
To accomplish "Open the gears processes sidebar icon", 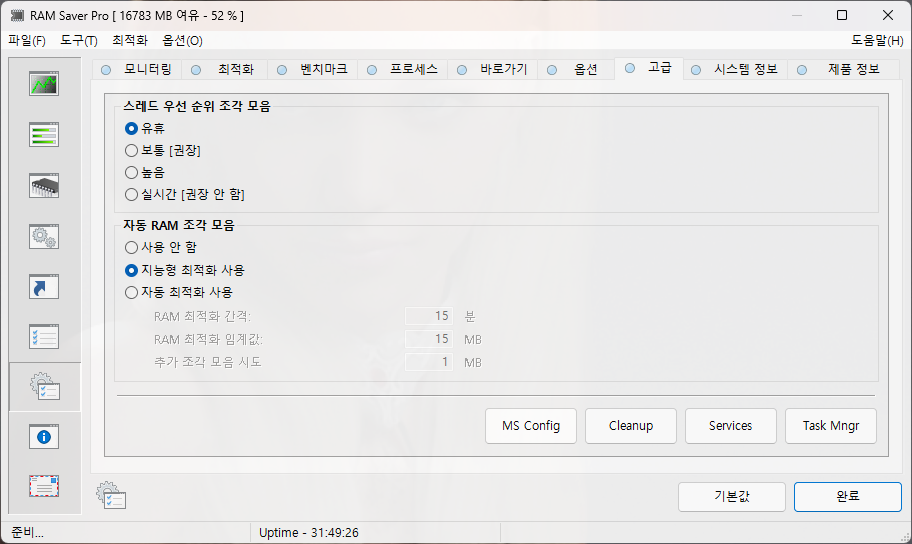I will (44, 236).
